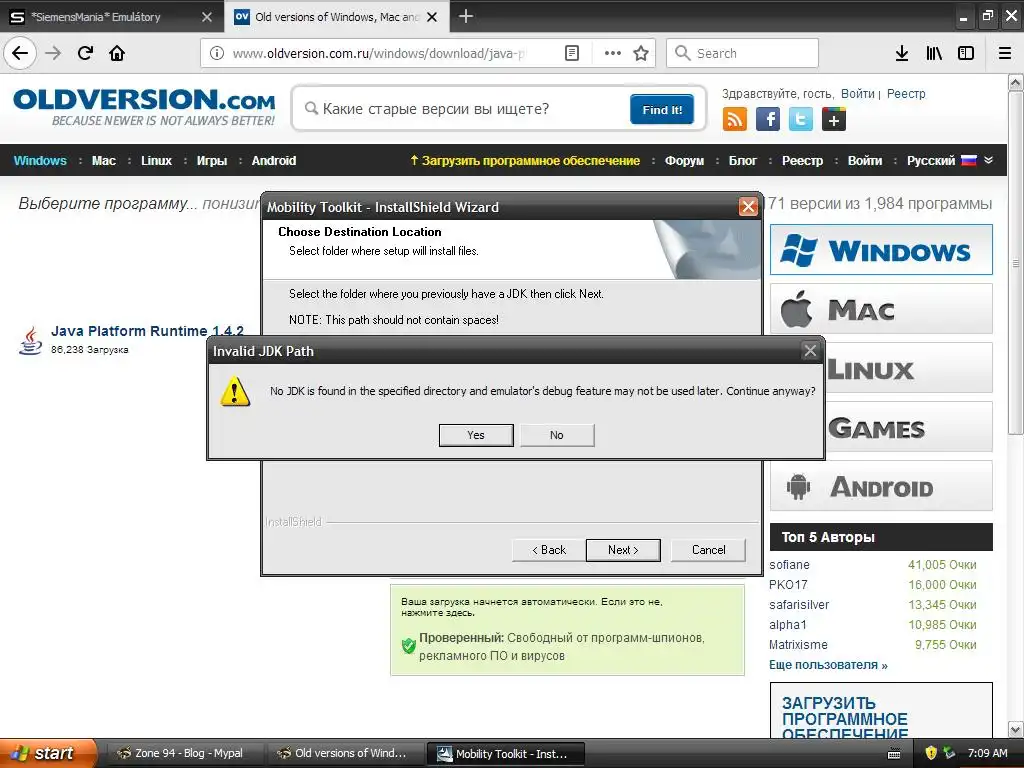
Task: Open a new browser tab
Action: point(466,16)
